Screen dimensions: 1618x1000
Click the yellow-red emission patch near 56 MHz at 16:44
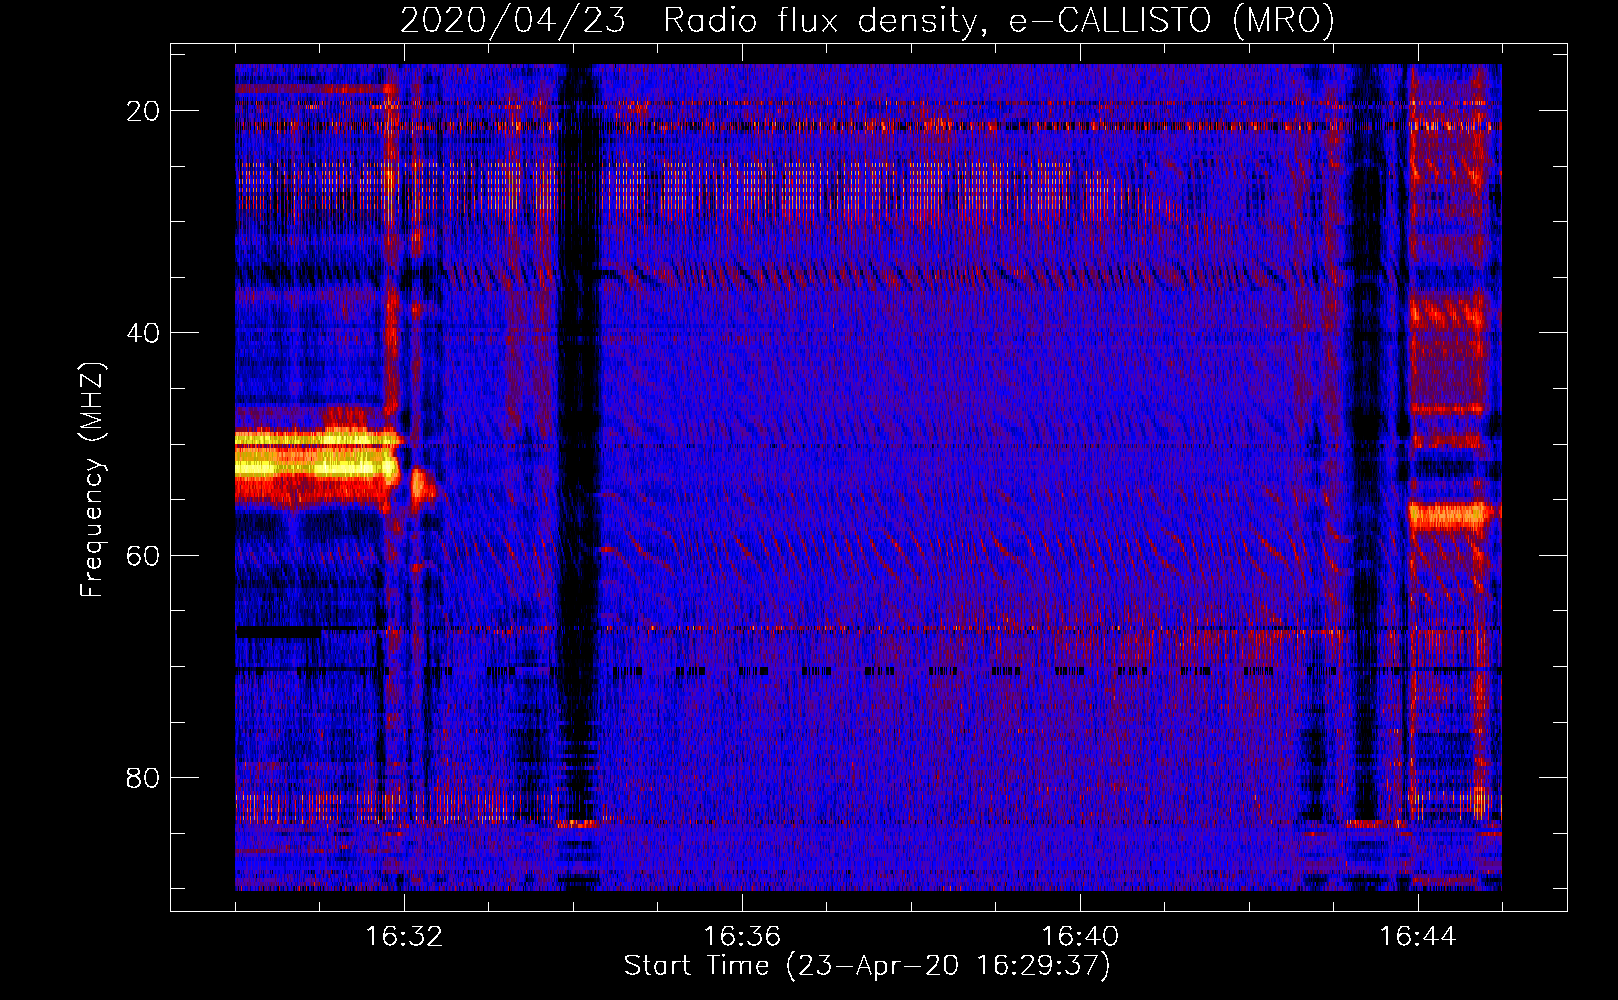[1450, 516]
